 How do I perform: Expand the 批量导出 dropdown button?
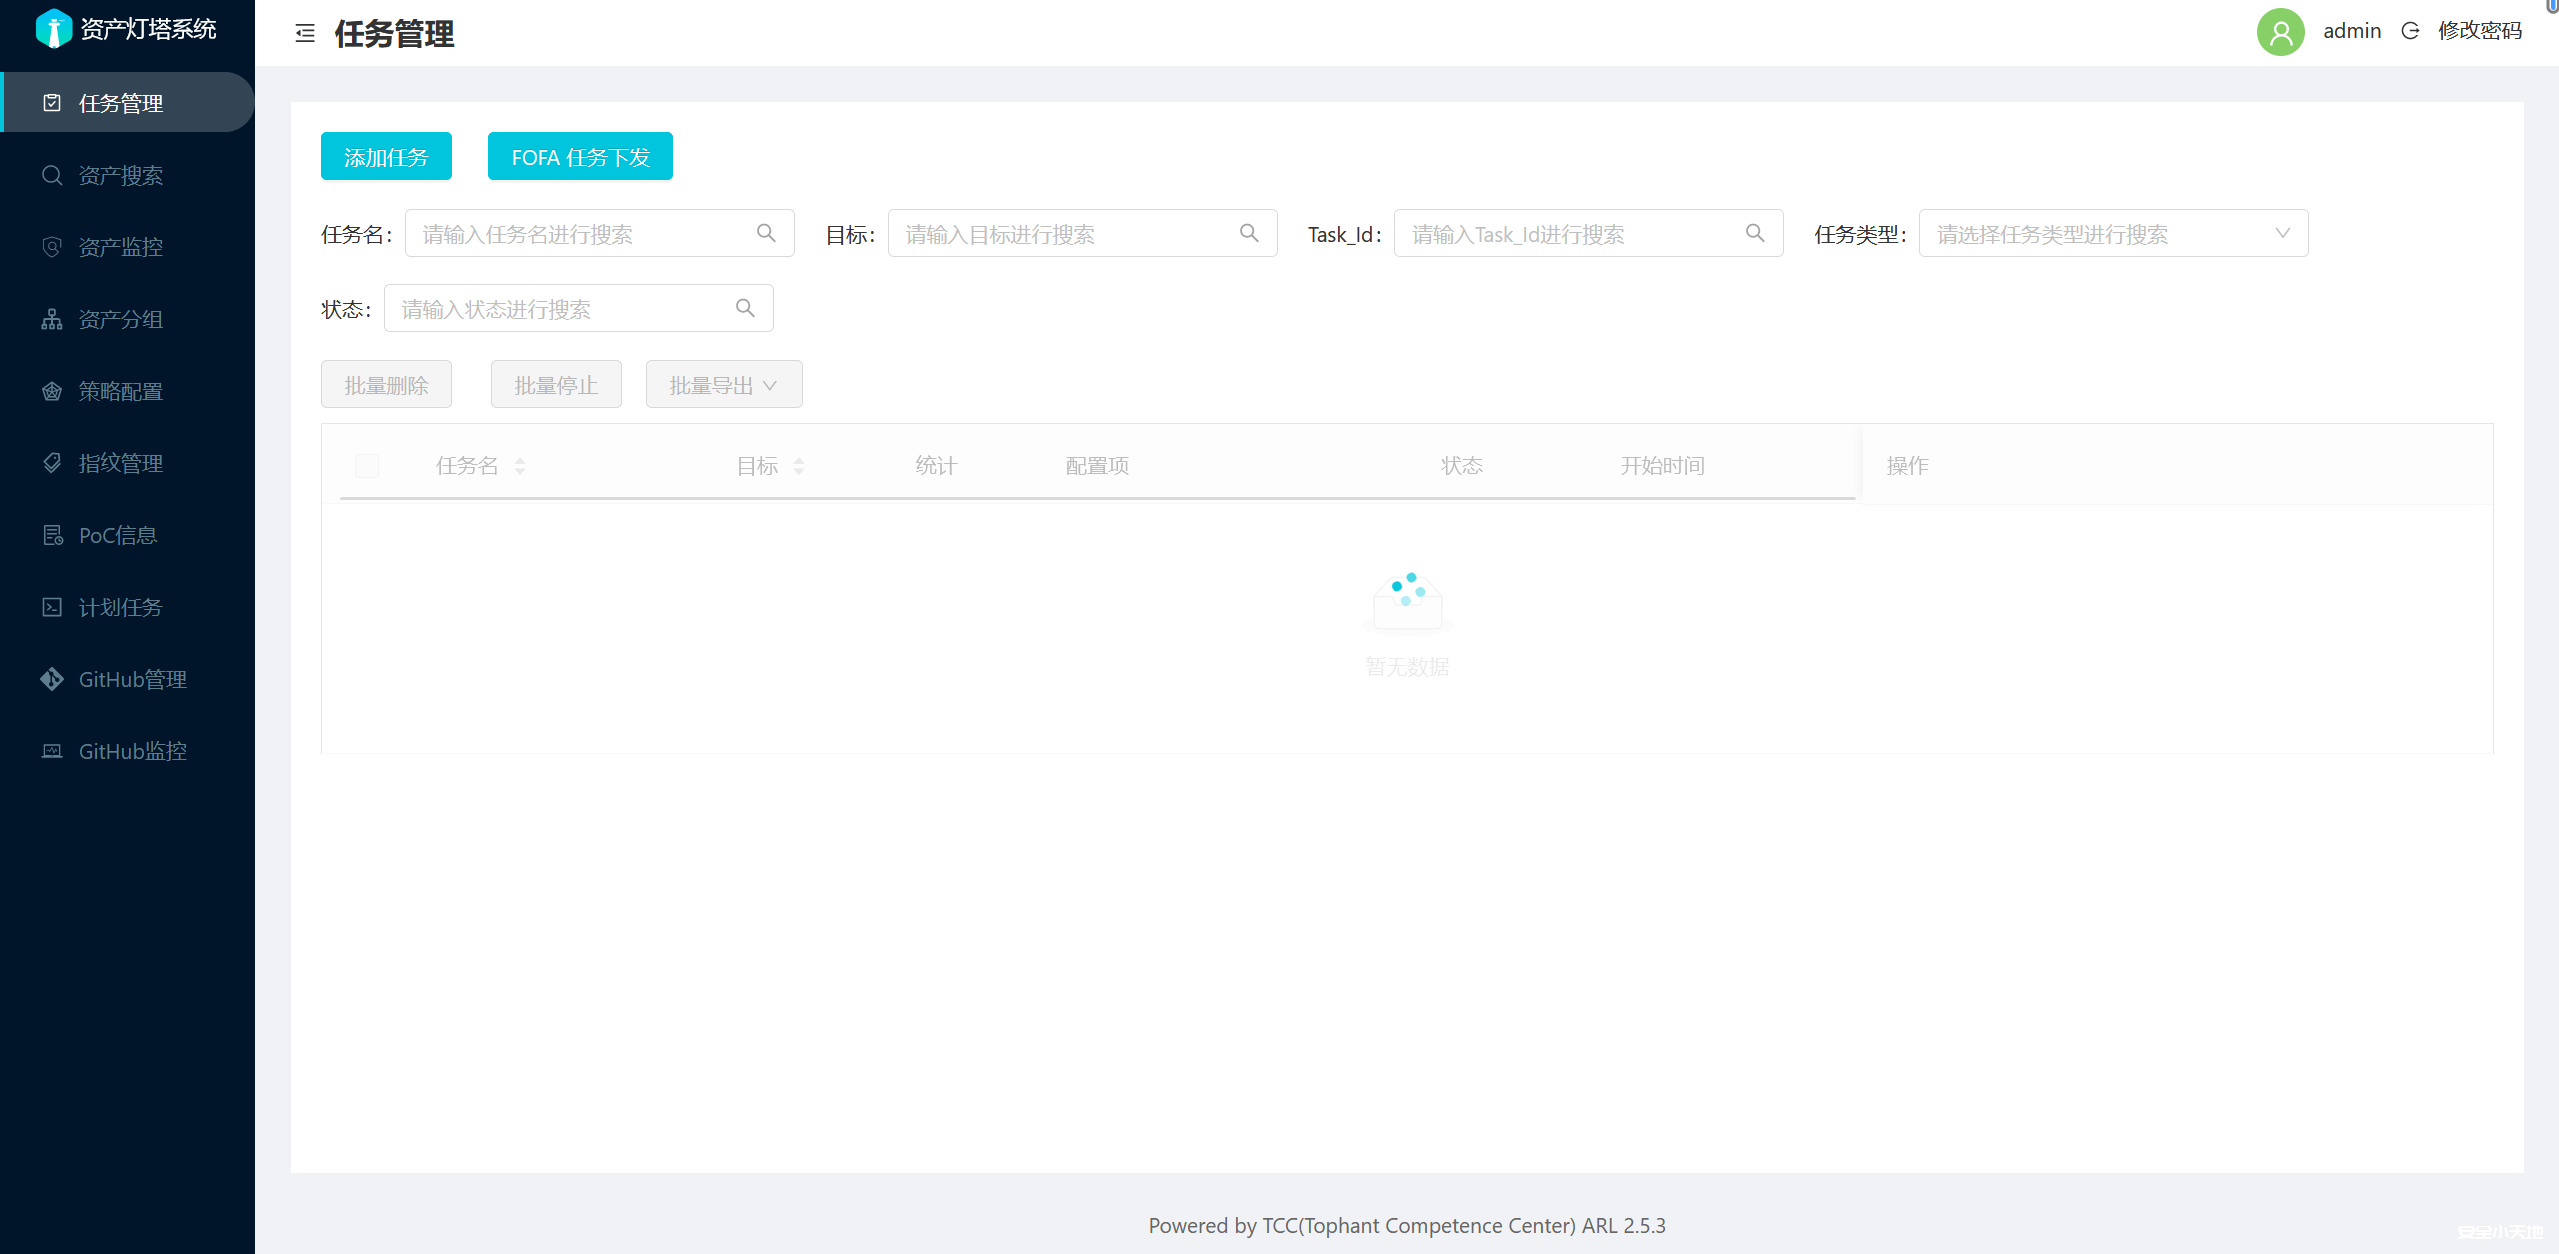pyautogui.click(x=723, y=385)
